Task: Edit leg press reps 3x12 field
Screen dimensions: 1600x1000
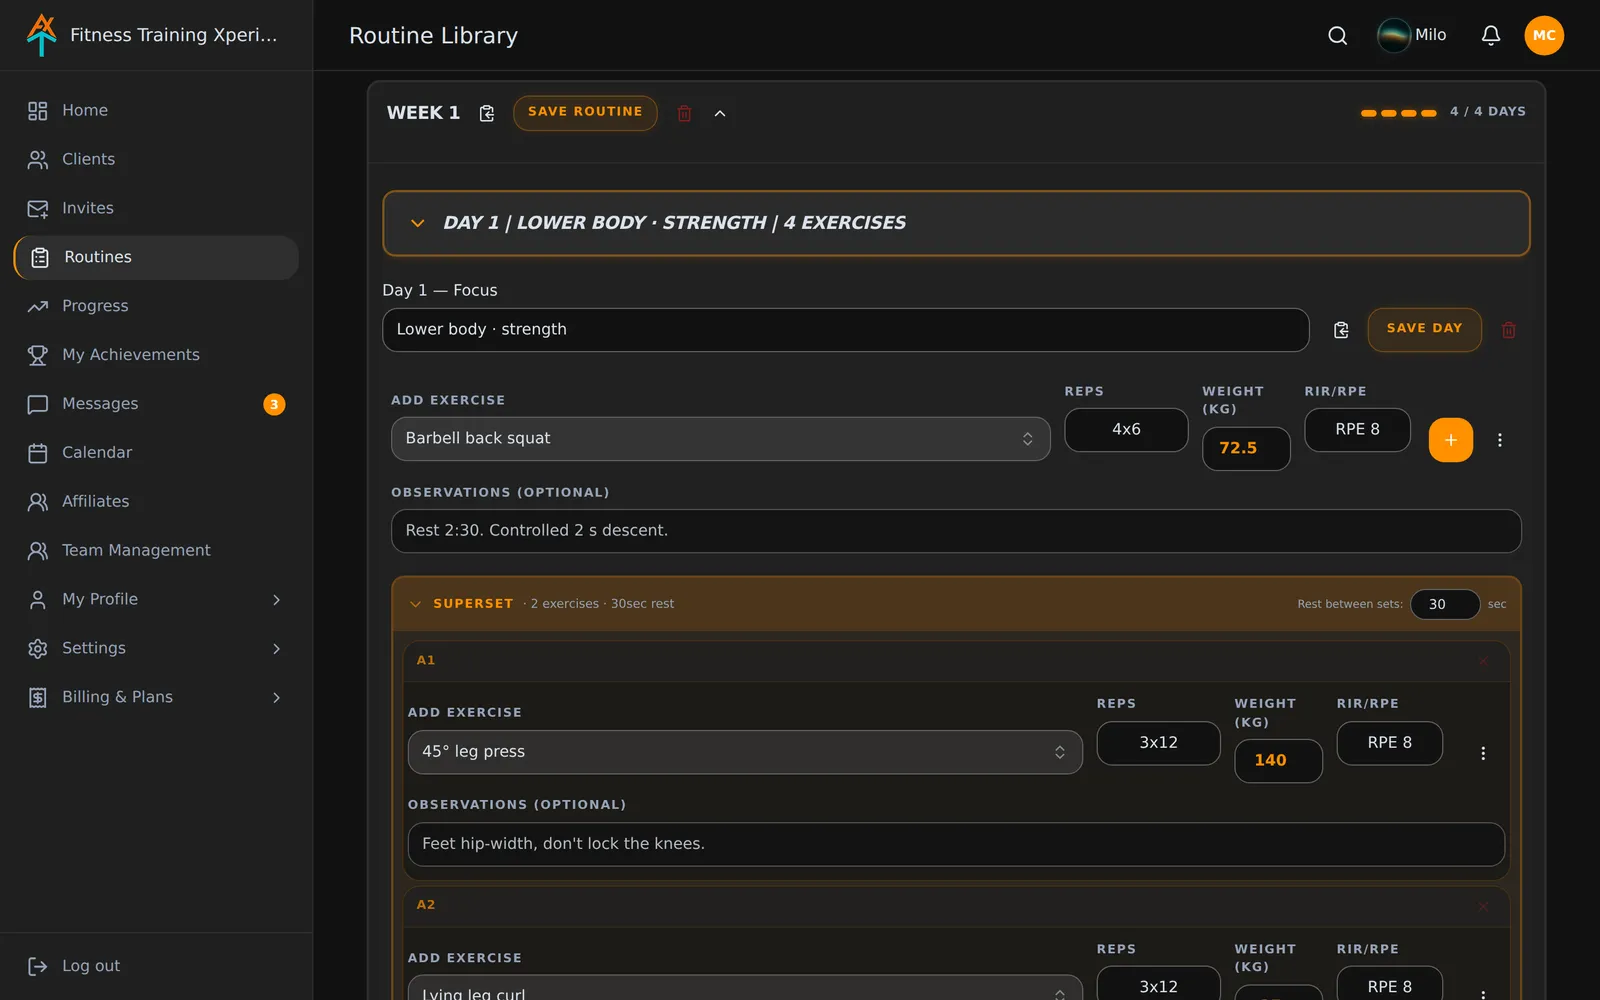Action: coord(1158,743)
